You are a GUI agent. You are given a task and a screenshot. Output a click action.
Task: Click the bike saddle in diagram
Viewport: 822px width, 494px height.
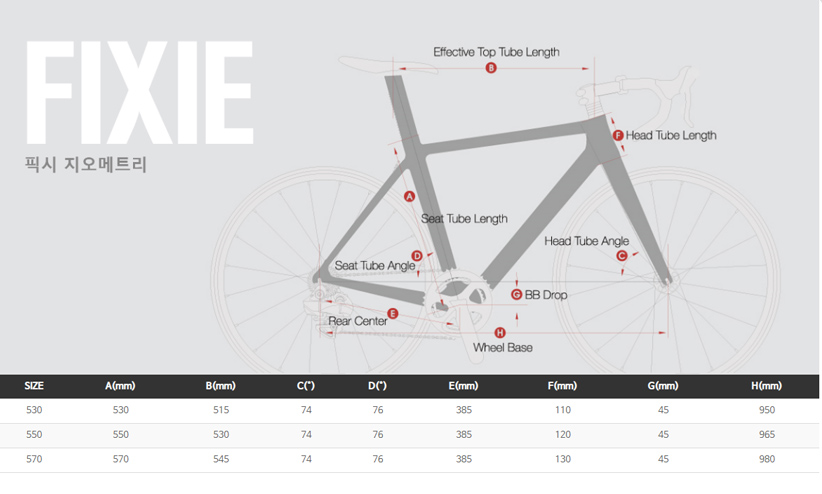(398, 62)
